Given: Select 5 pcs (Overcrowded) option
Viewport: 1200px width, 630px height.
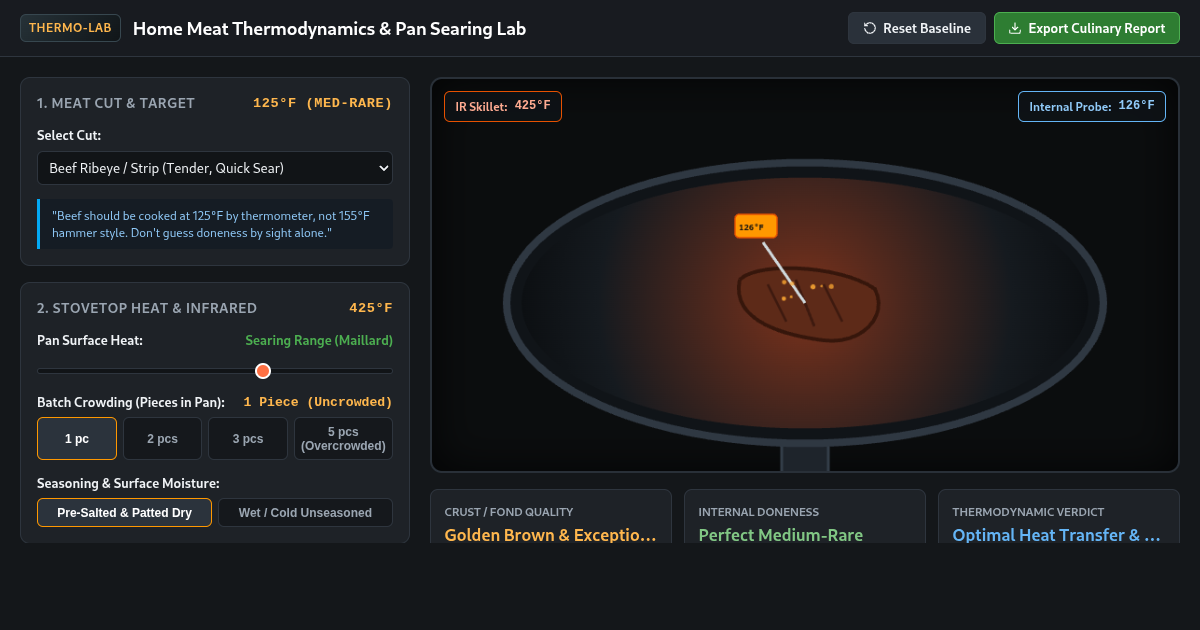Looking at the screenshot, I should (343, 438).
